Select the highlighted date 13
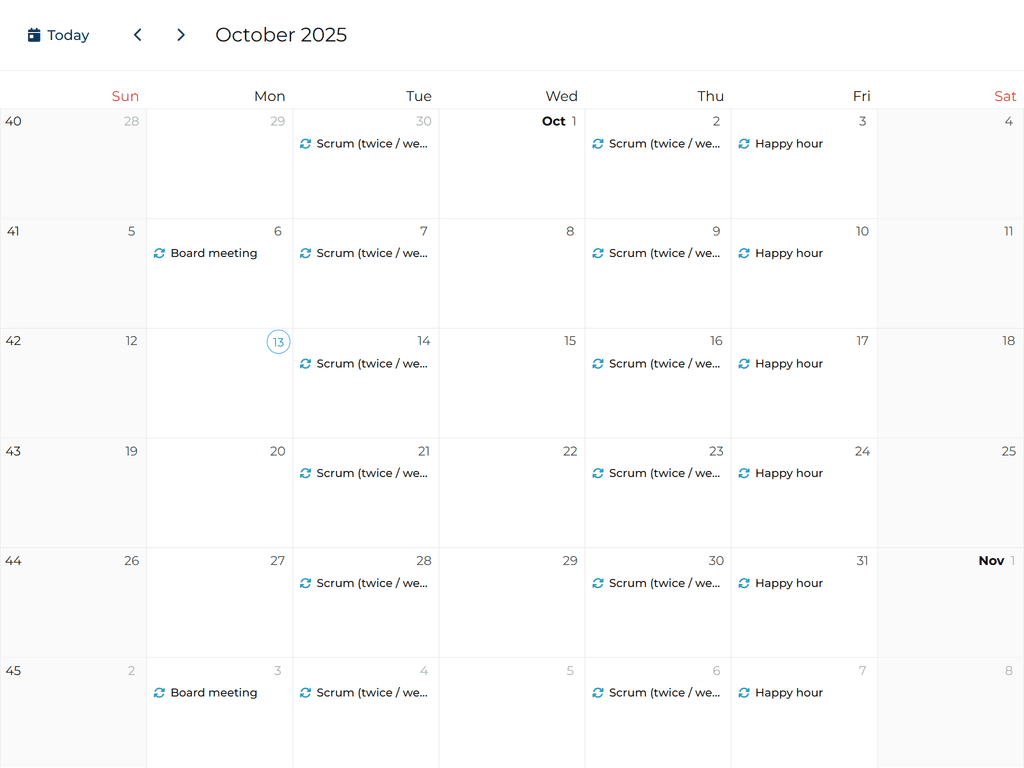Viewport: 1024px width, 768px height. (278, 342)
